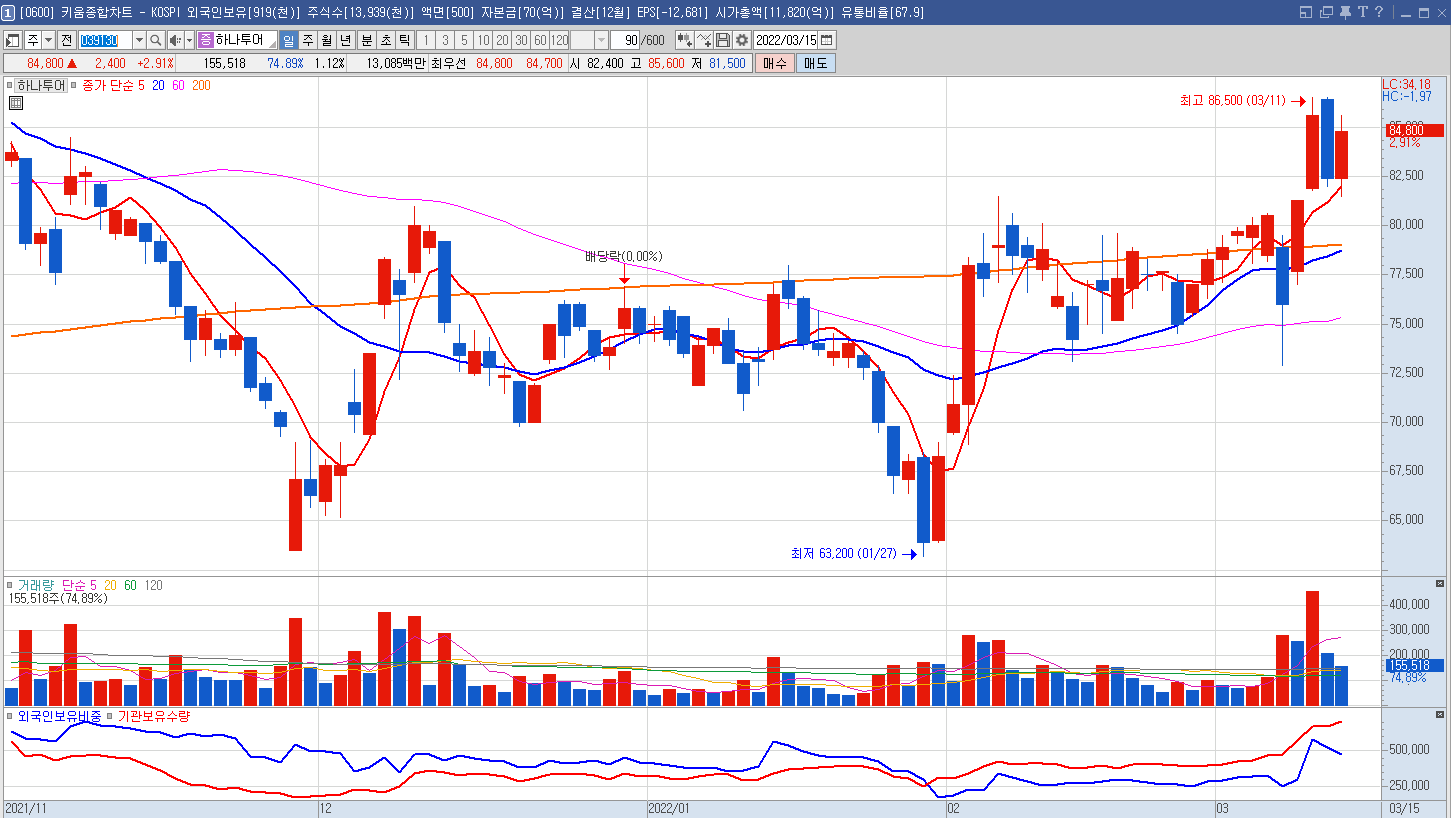The width and height of the screenshot is (1451, 818).
Task: Click the duplicate window icon in title bar
Action: pos(1326,12)
